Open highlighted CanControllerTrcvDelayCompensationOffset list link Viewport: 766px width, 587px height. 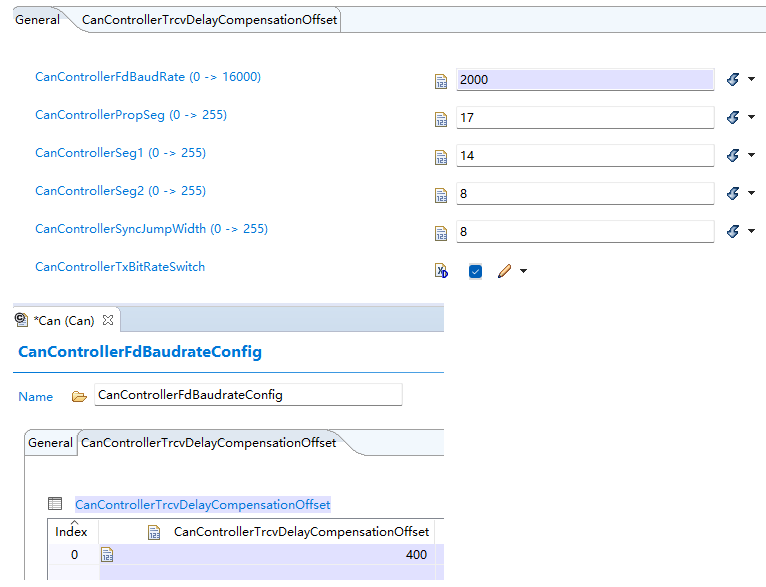click(203, 504)
